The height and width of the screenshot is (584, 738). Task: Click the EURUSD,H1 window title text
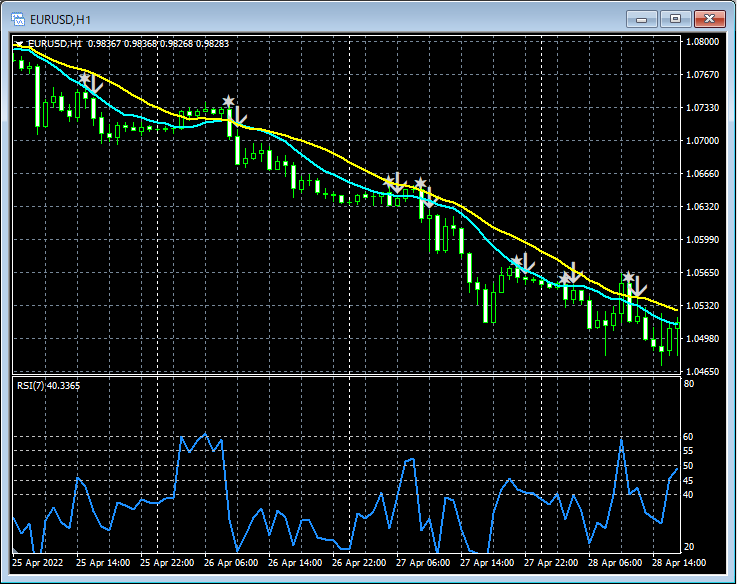[60, 20]
